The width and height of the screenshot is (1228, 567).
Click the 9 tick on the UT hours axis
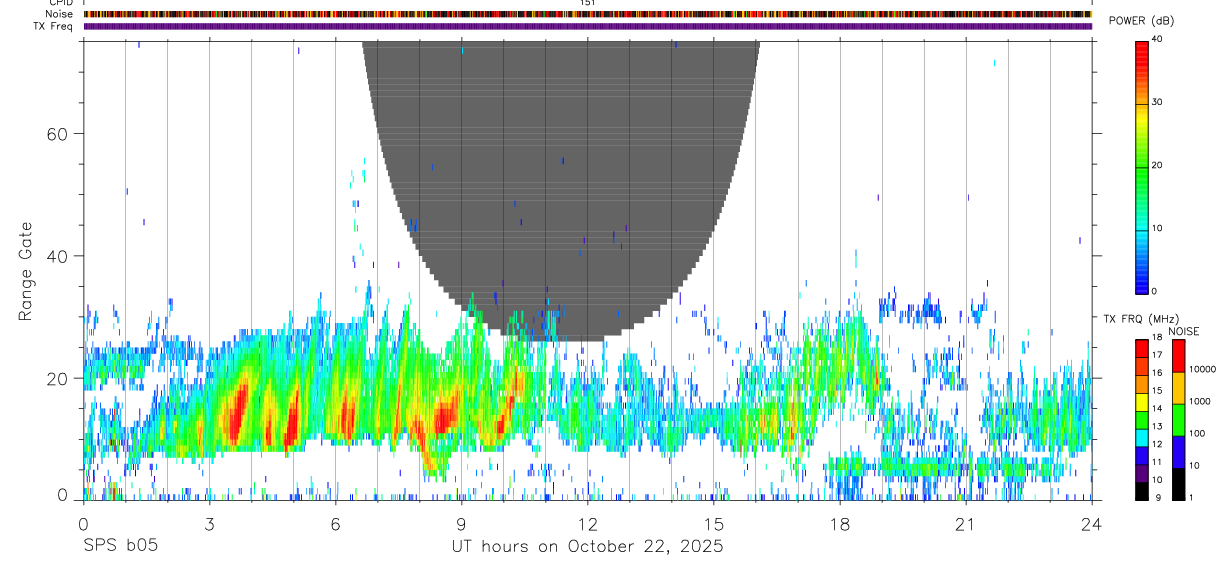(x=461, y=524)
